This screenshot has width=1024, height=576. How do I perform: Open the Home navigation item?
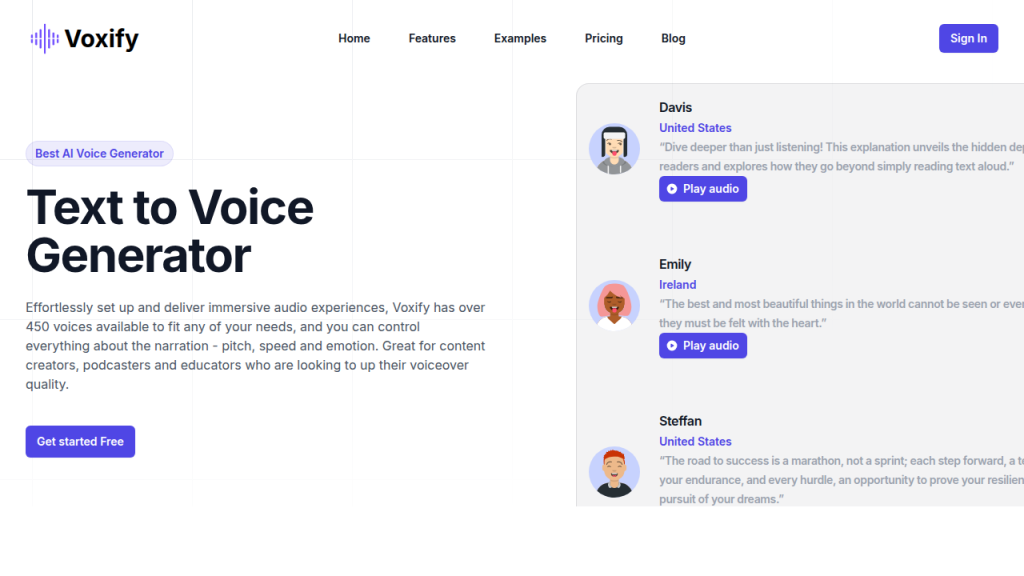(354, 38)
